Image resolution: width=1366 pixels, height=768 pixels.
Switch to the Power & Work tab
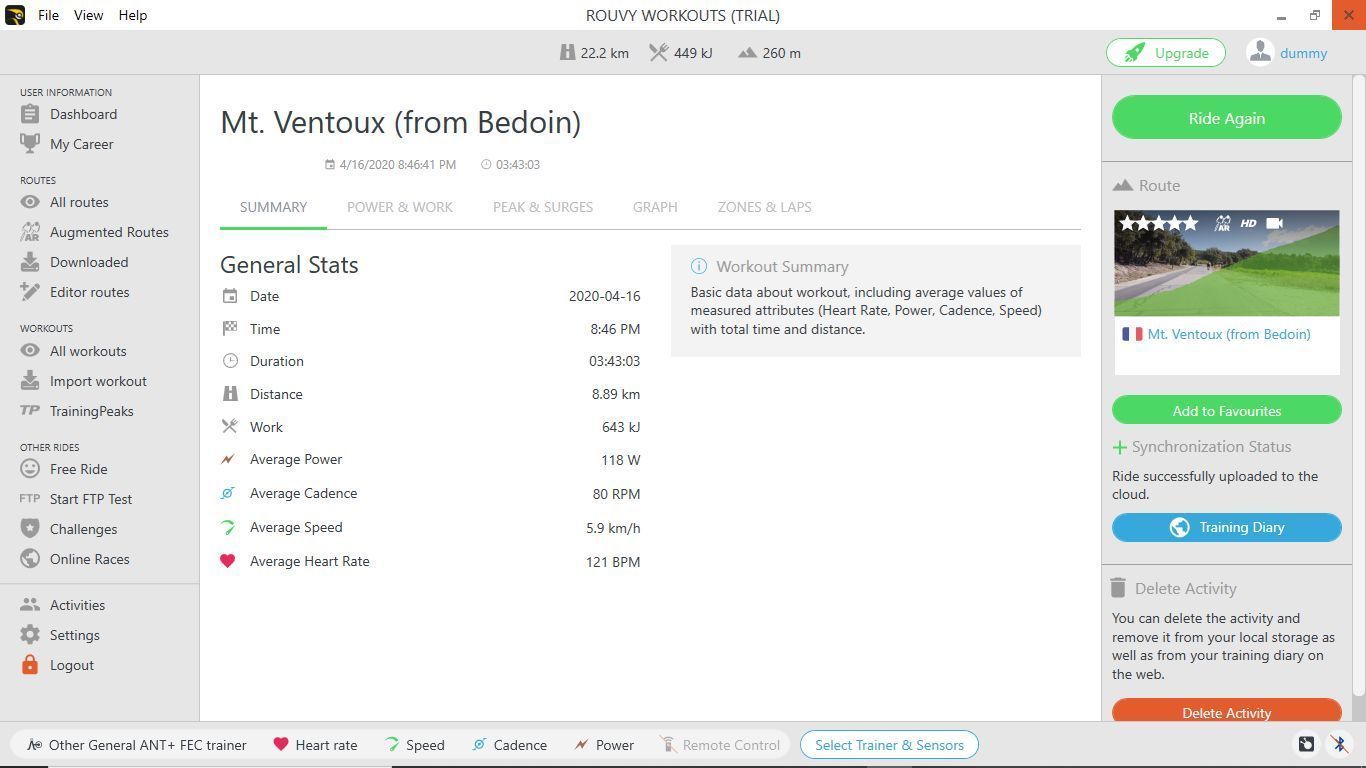[399, 207]
